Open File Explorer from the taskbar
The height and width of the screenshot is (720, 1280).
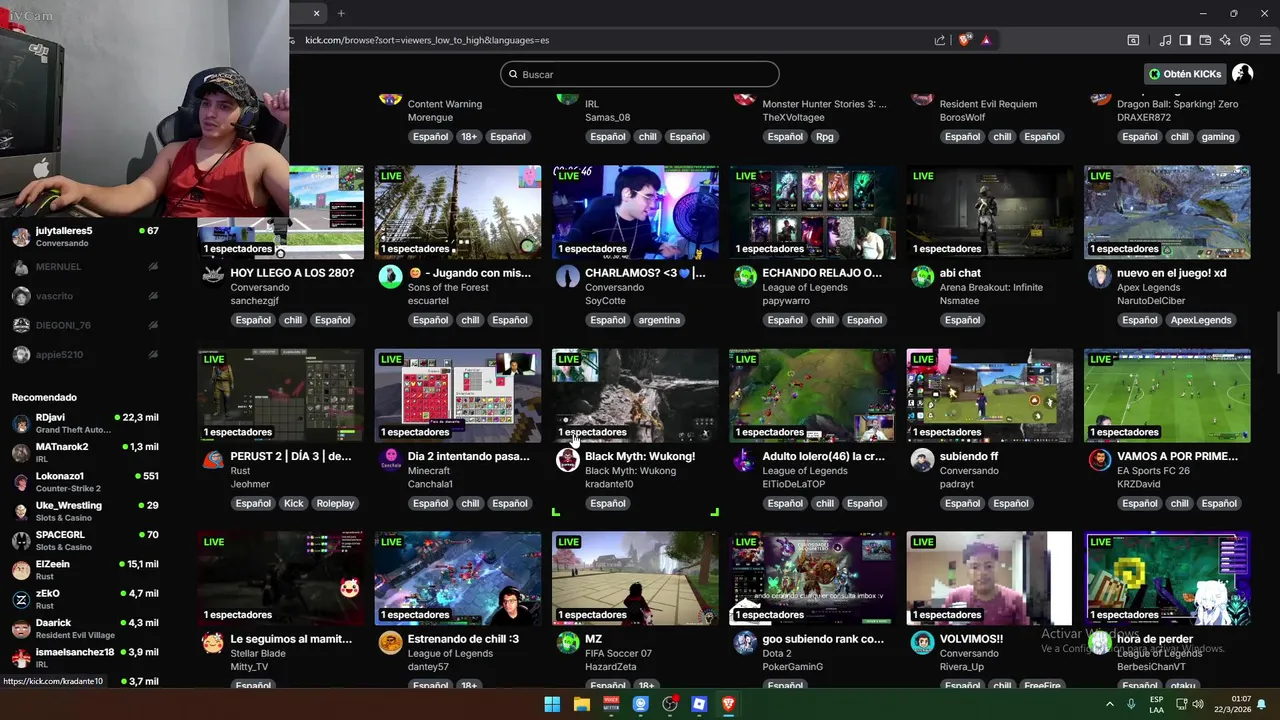click(581, 704)
